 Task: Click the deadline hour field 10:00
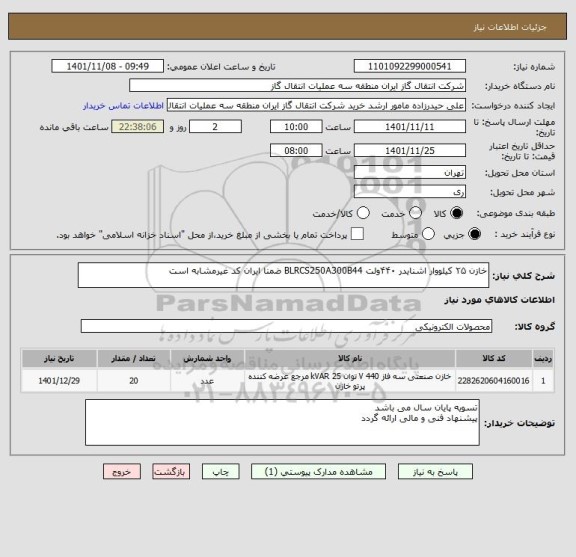point(296,127)
